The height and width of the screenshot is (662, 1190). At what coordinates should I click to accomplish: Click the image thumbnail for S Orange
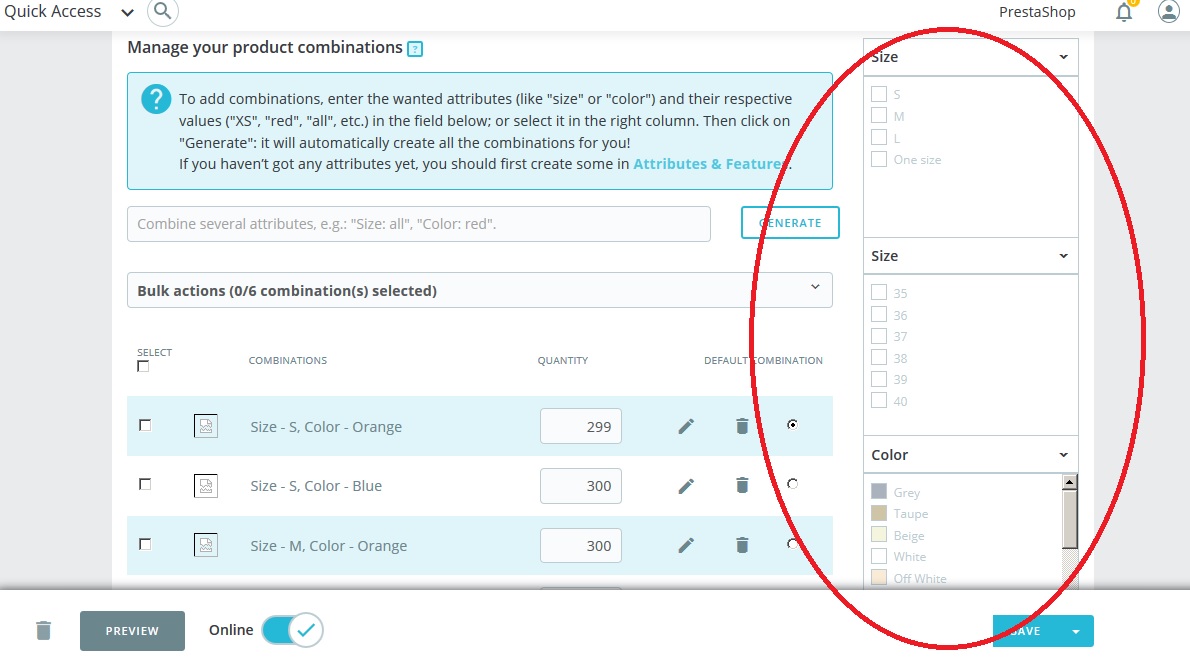pos(206,426)
